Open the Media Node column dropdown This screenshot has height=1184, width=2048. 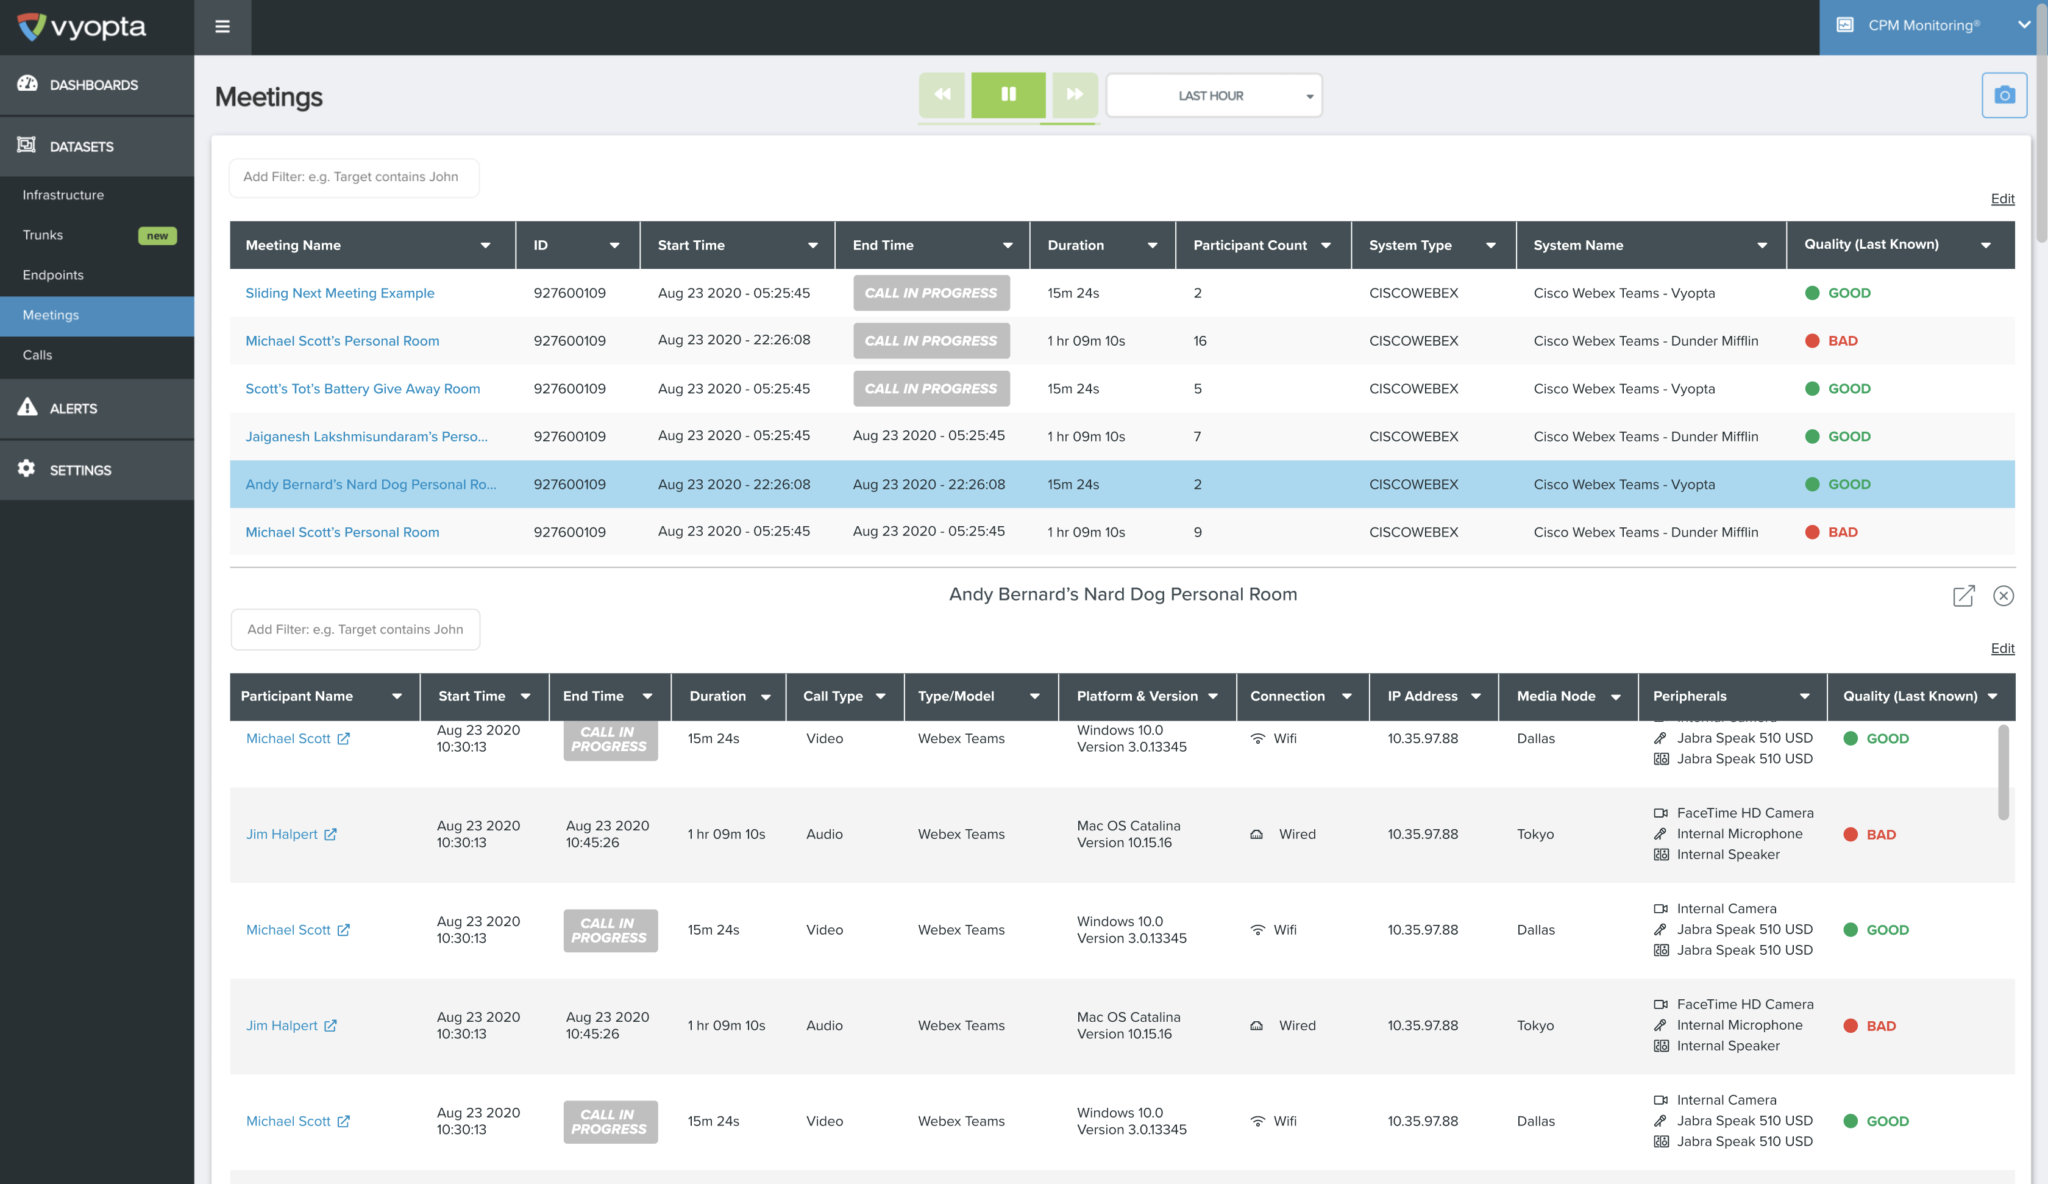pyautogui.click(x=1616, y=696)
